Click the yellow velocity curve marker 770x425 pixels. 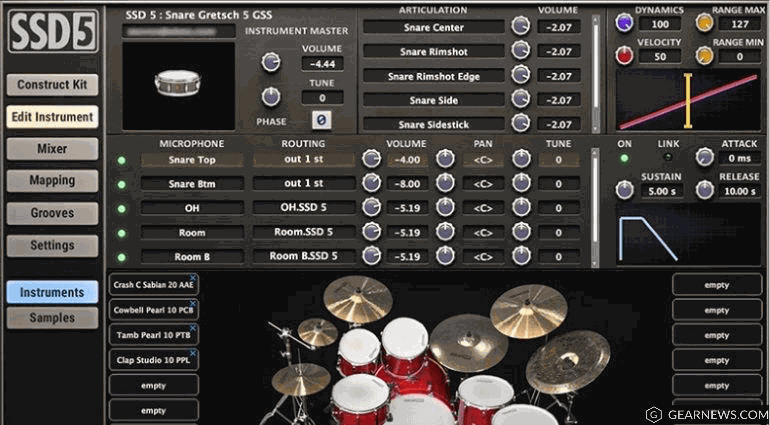point(688,100)
